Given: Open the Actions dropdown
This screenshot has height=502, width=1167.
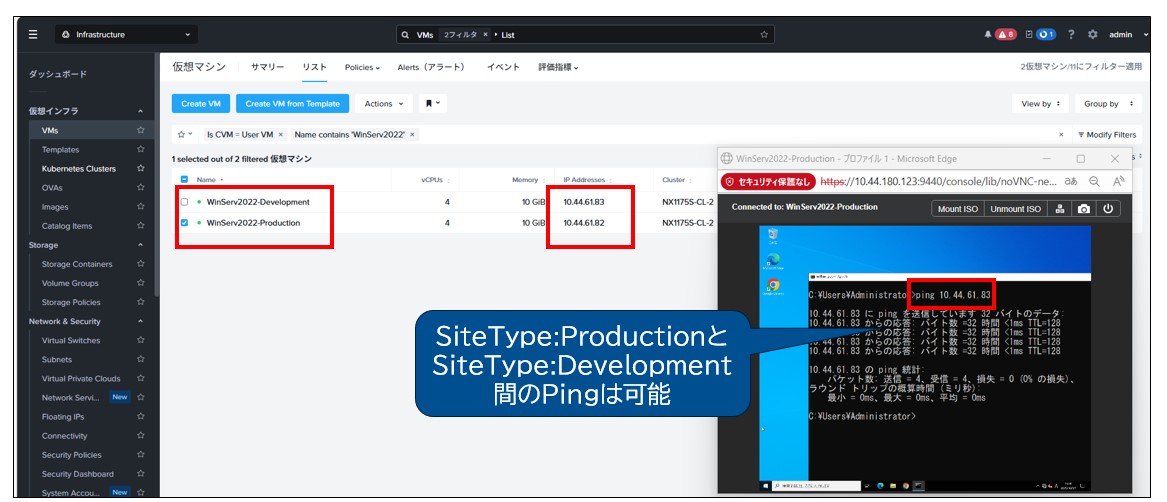Looking at the screenshot, I should pos(384,103).
